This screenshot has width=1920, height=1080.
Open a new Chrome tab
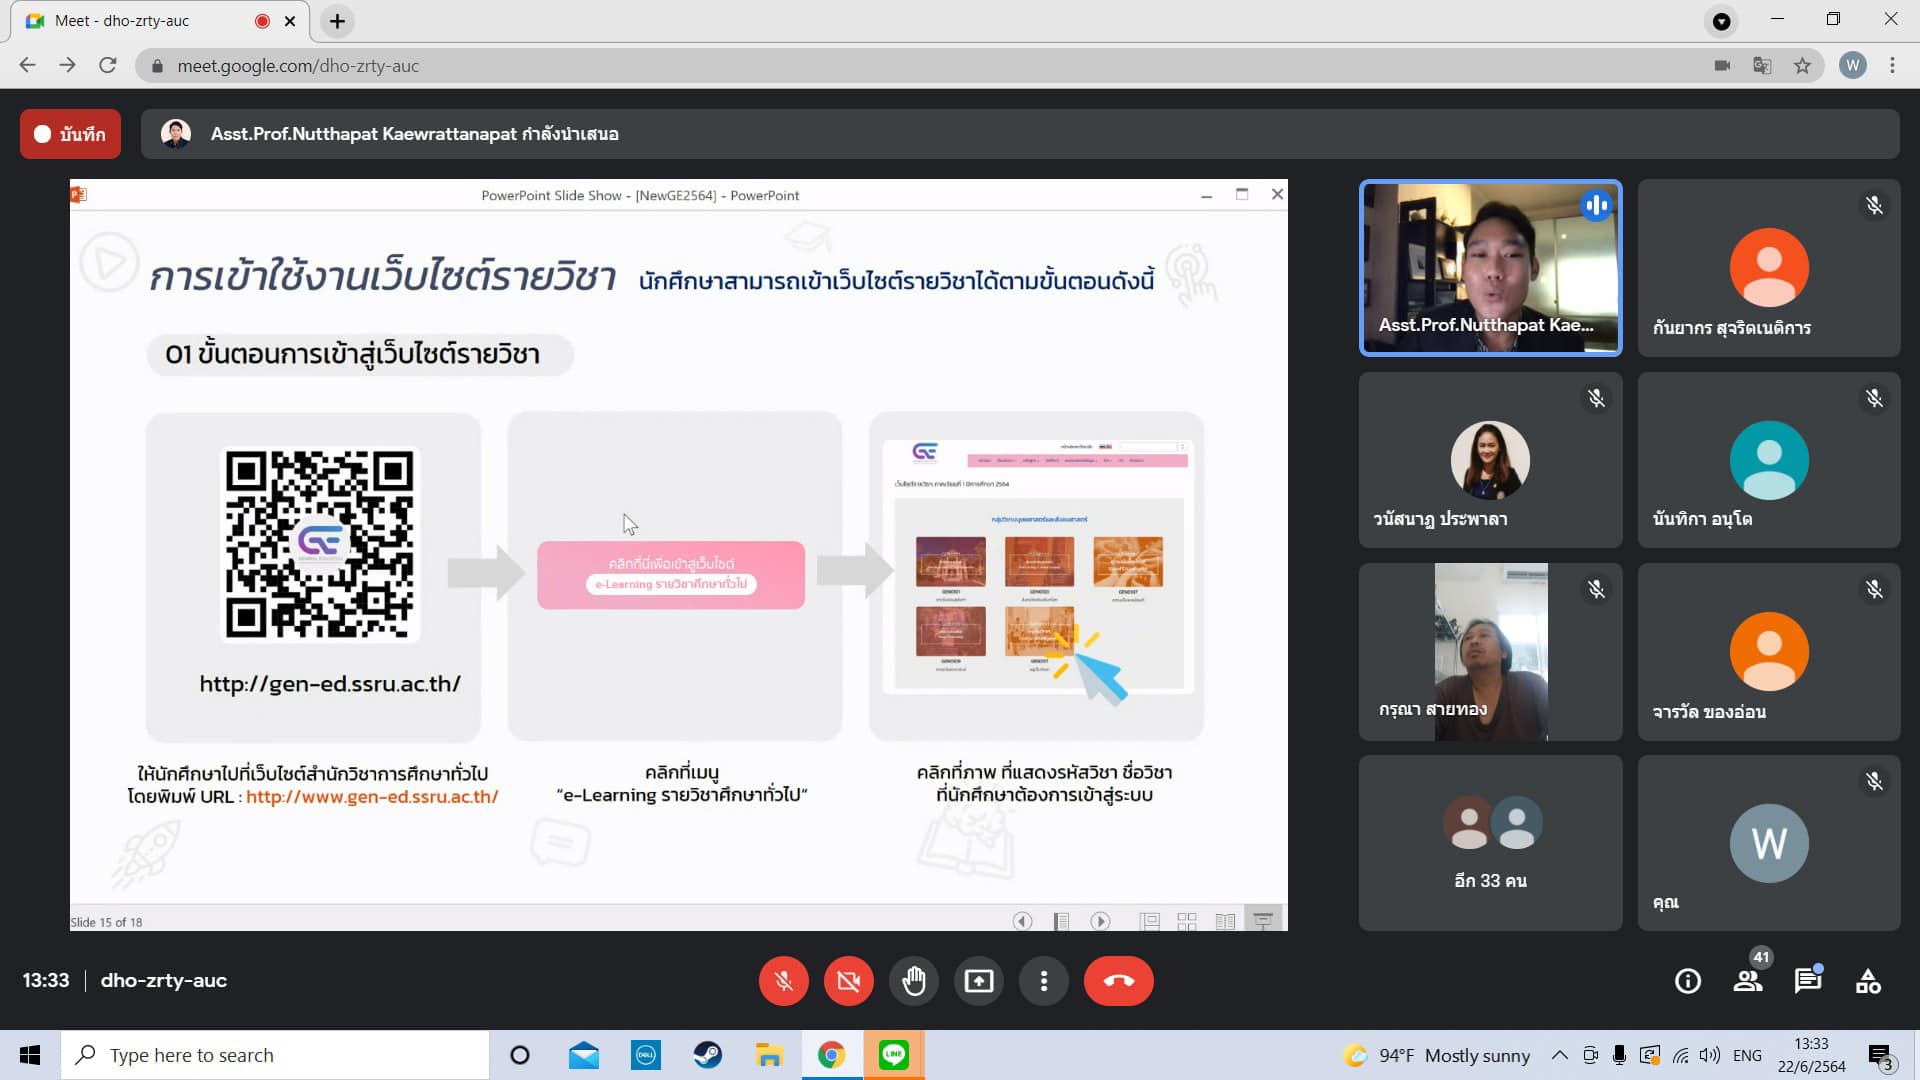click(337, 21)
